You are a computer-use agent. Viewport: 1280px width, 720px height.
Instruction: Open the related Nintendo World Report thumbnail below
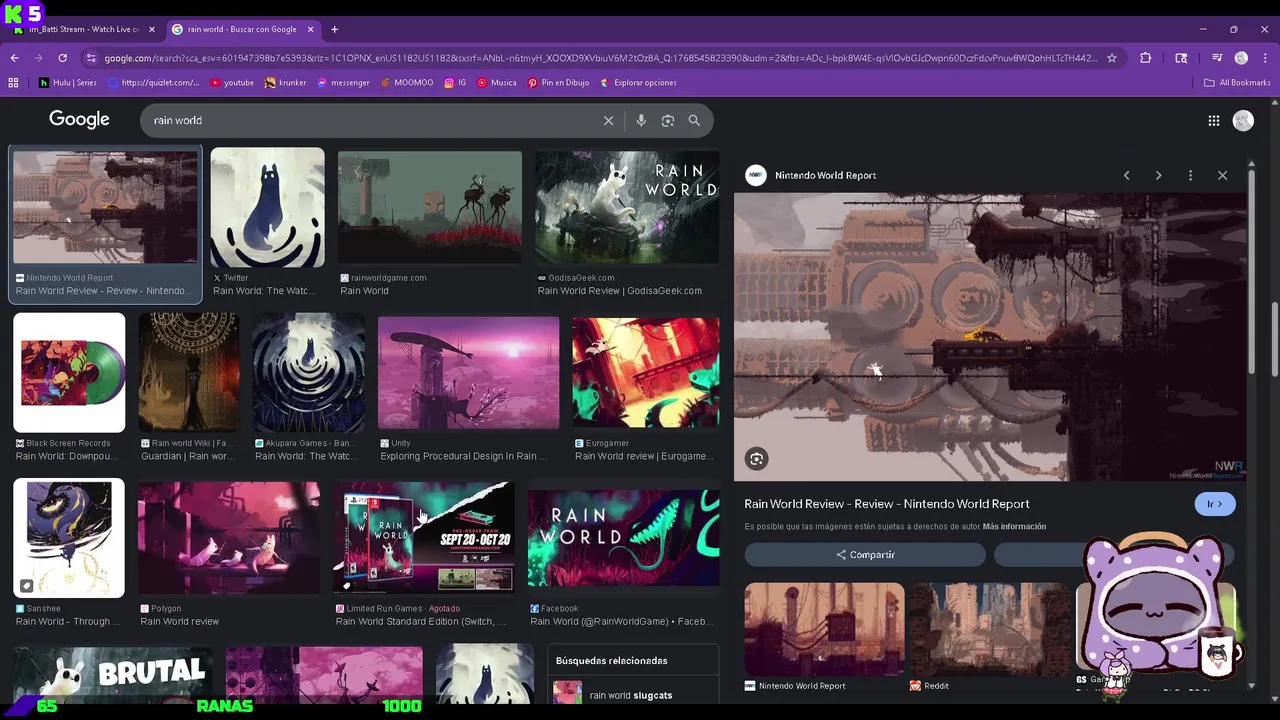coord(824,630)
